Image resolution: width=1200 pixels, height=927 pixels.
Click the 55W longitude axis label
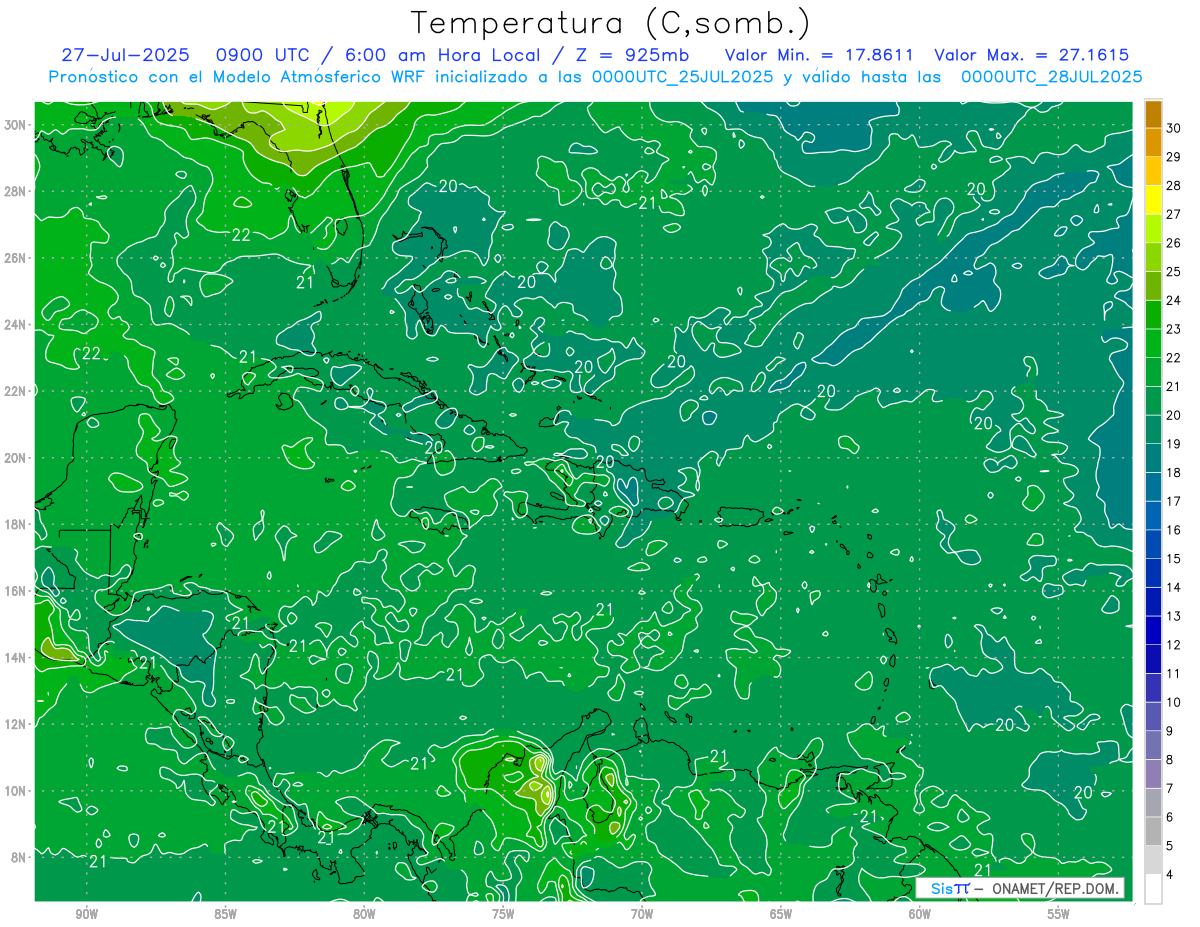pos(1059,914)
